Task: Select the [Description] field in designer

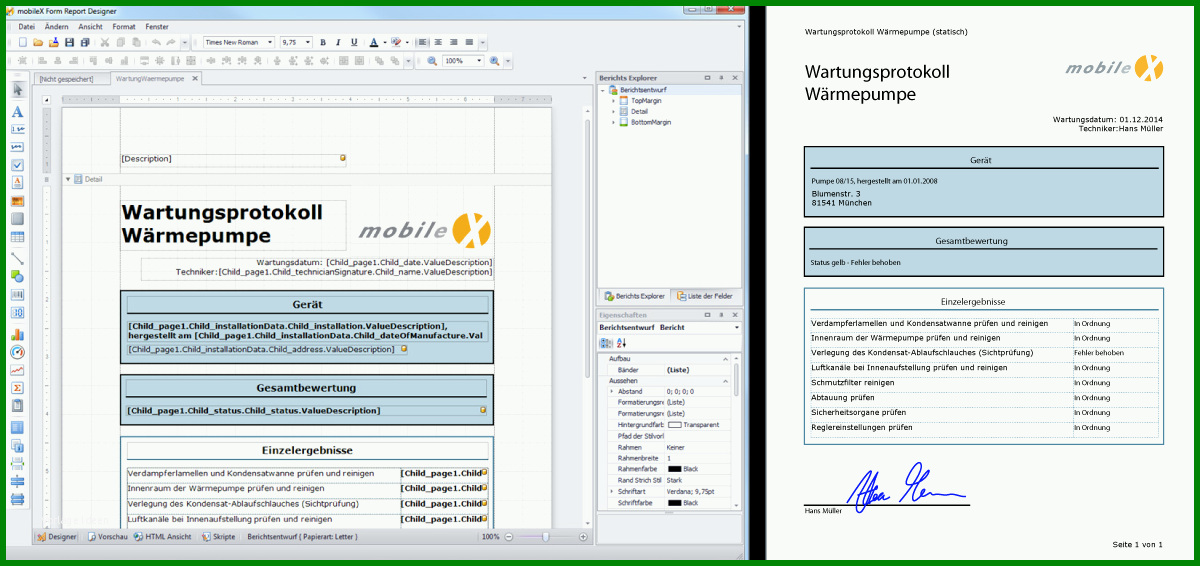Action: pyautogui.click(x=233, y=159)
